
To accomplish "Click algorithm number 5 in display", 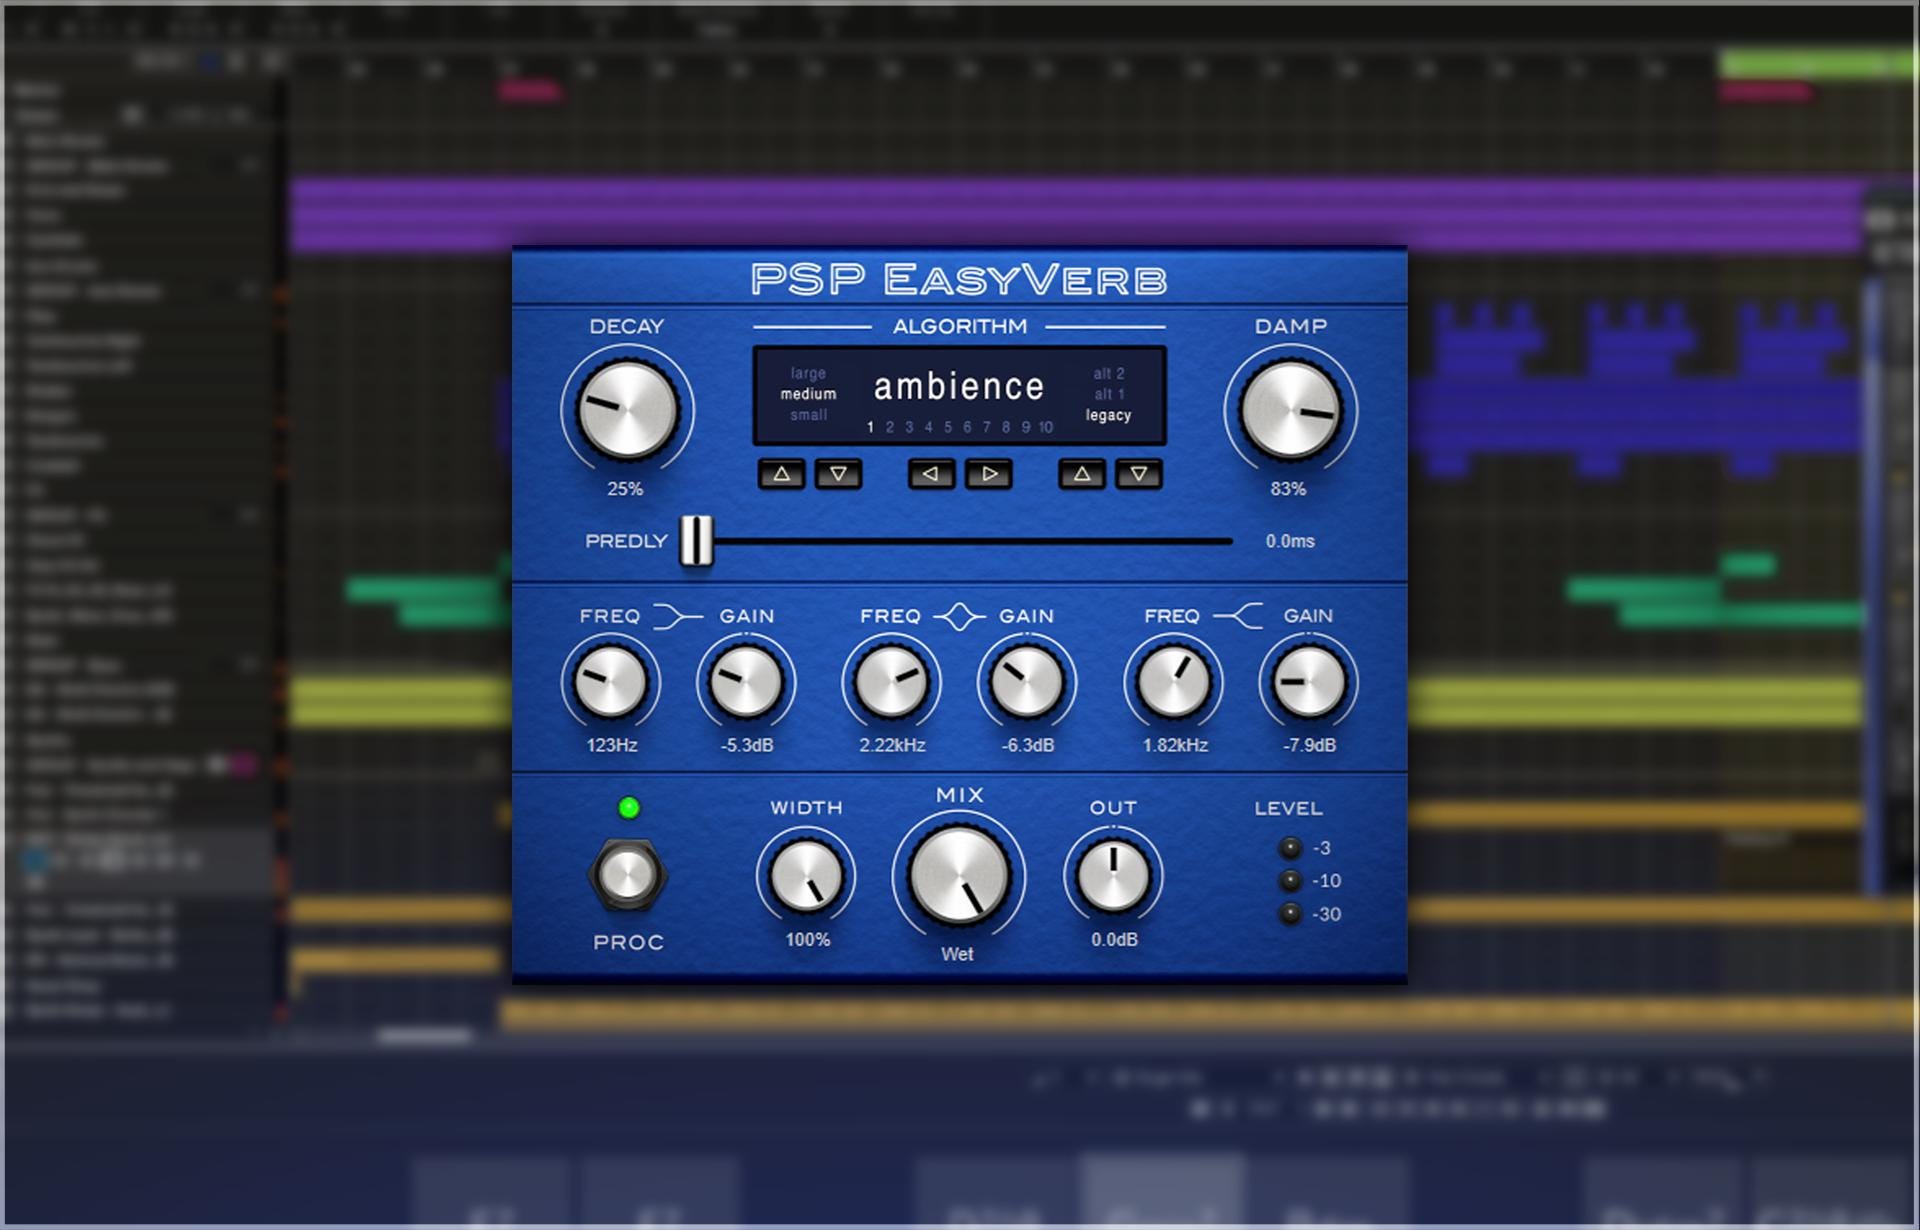I will click(x=948, y=427).
